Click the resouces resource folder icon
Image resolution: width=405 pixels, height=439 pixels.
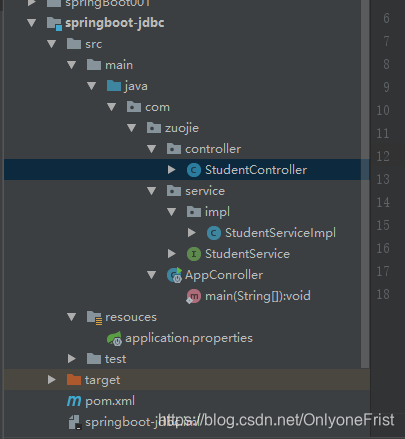coord(94,318)
